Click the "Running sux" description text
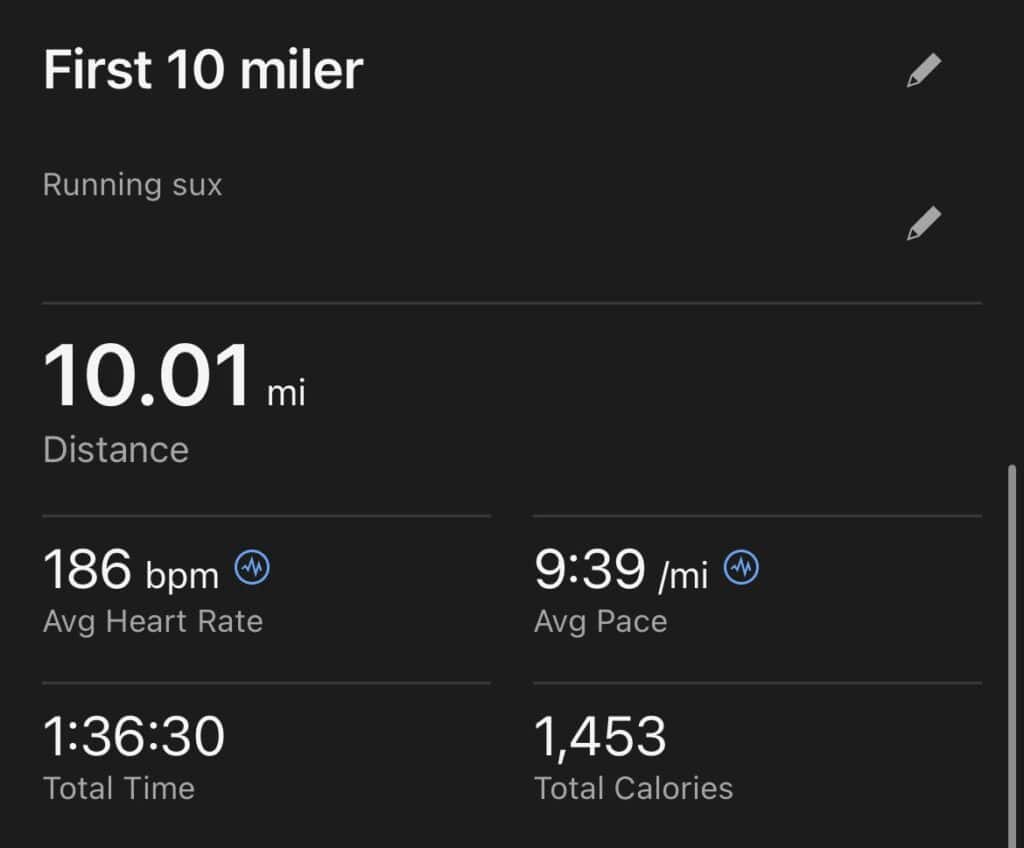The image size is (1024, 848). (132, 185)
